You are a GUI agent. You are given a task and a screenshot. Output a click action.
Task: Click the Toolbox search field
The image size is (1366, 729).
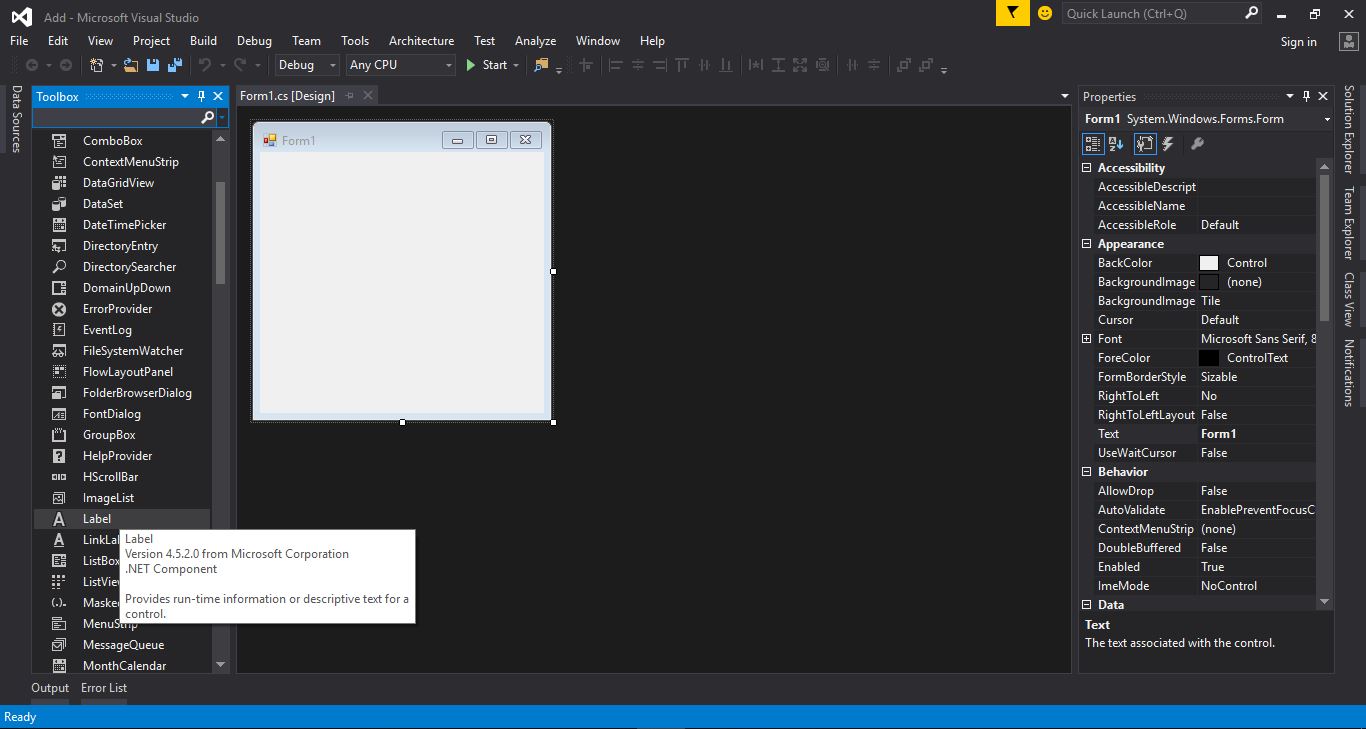click(116, 117)
